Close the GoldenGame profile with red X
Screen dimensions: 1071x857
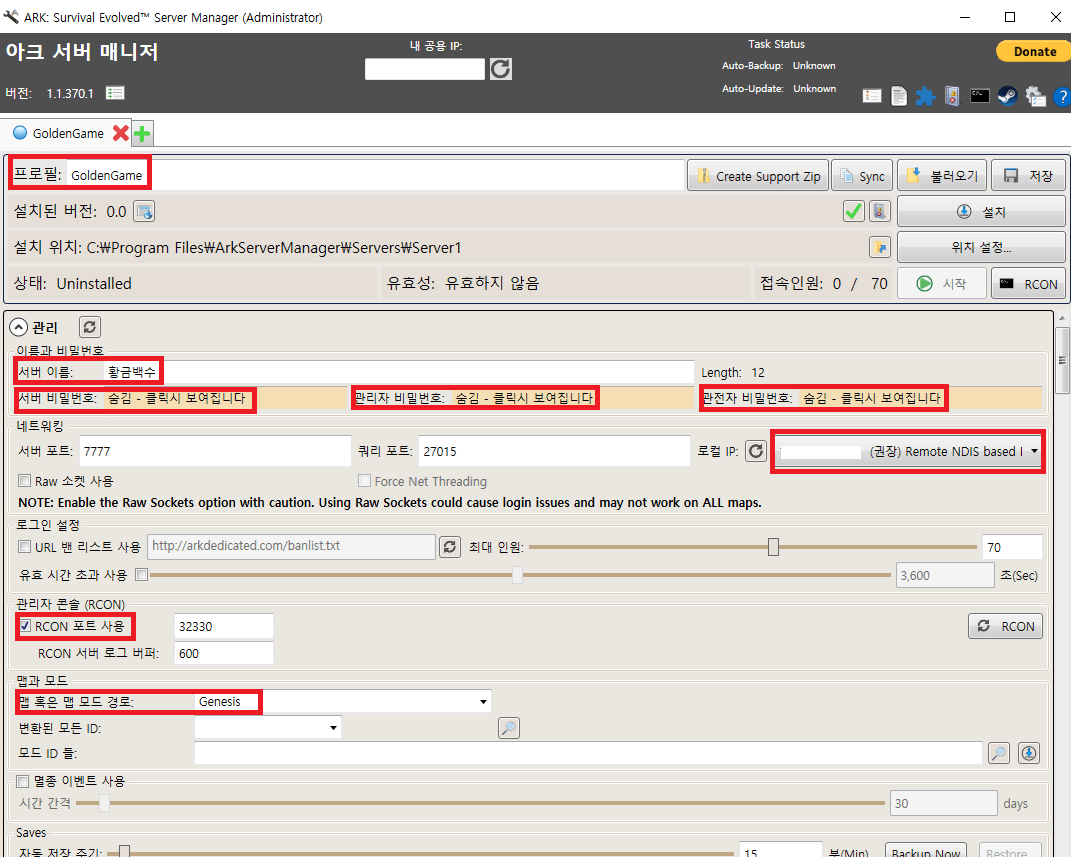(x=121, y=133)
